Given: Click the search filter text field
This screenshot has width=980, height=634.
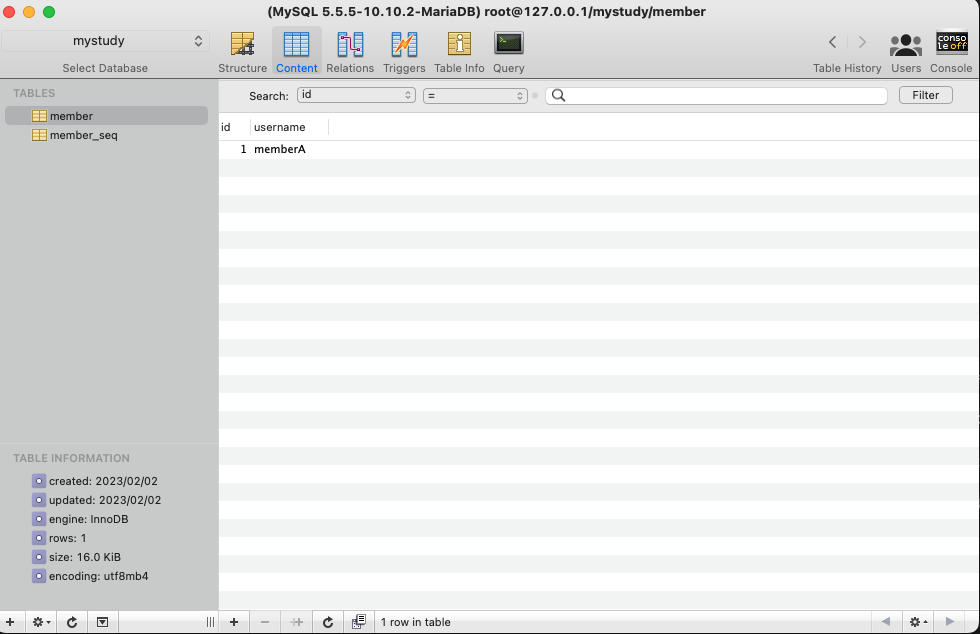Looking at the screenshot, I should (x=716, y=95).
